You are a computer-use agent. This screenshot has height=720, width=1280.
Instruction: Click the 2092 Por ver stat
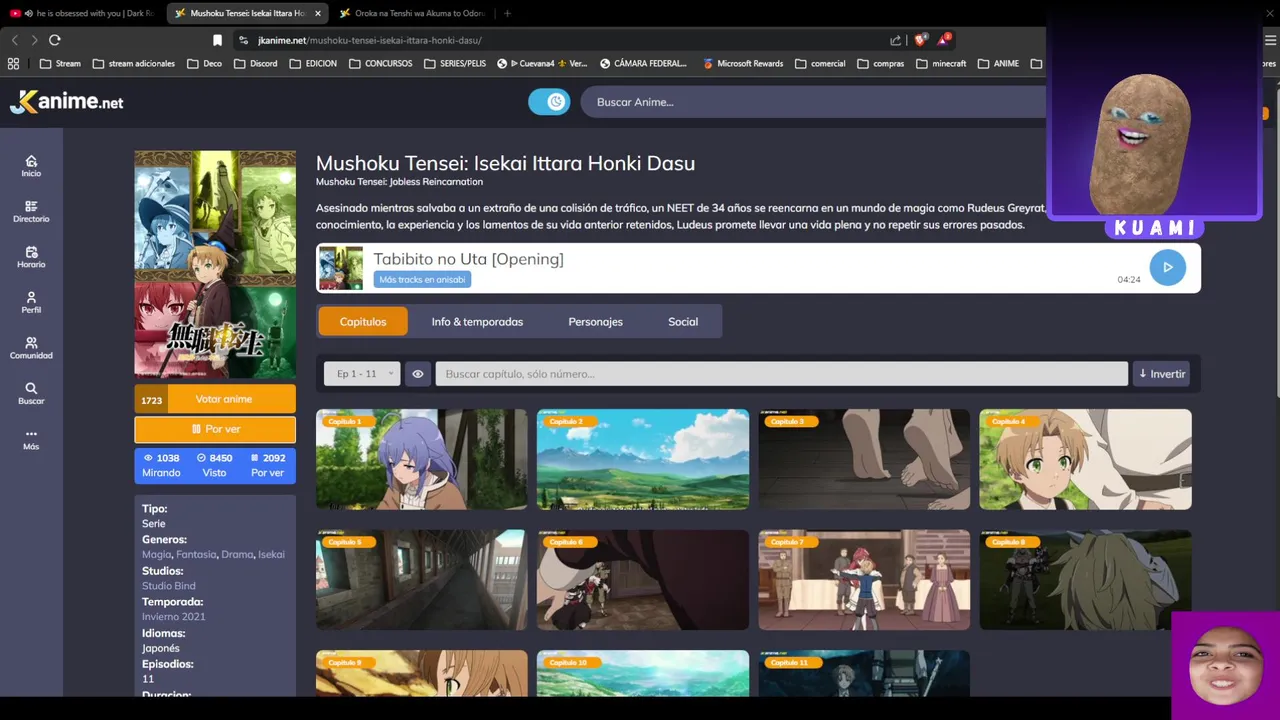click(x=268, y=465)
